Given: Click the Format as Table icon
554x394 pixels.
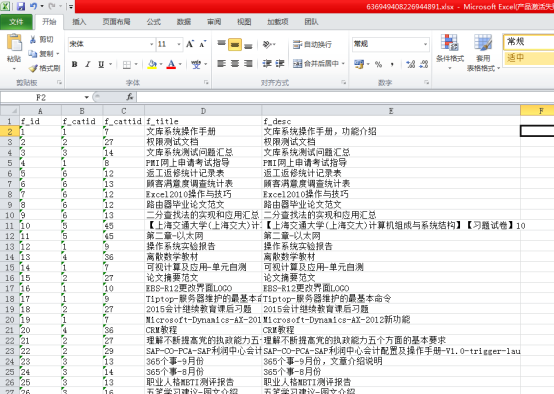Looking at the screenshot, I should (x=483, y=42).
